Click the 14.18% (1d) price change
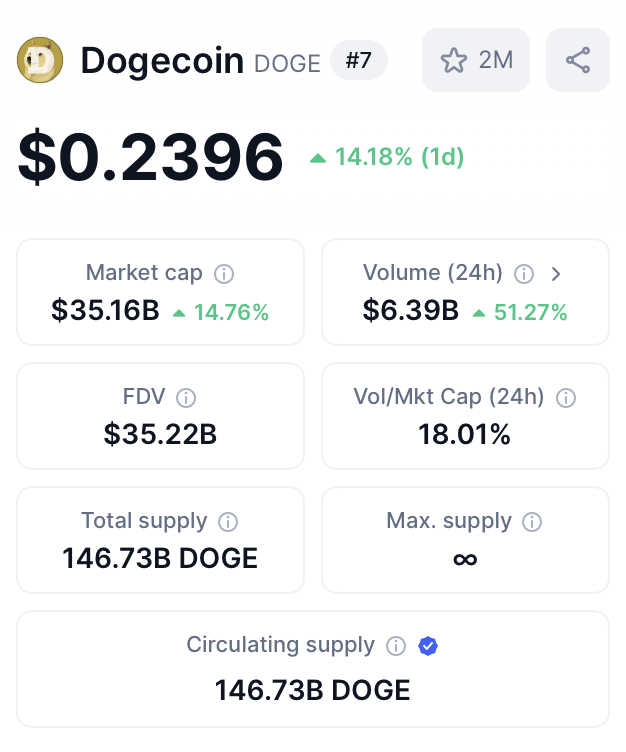 point(387,157)
